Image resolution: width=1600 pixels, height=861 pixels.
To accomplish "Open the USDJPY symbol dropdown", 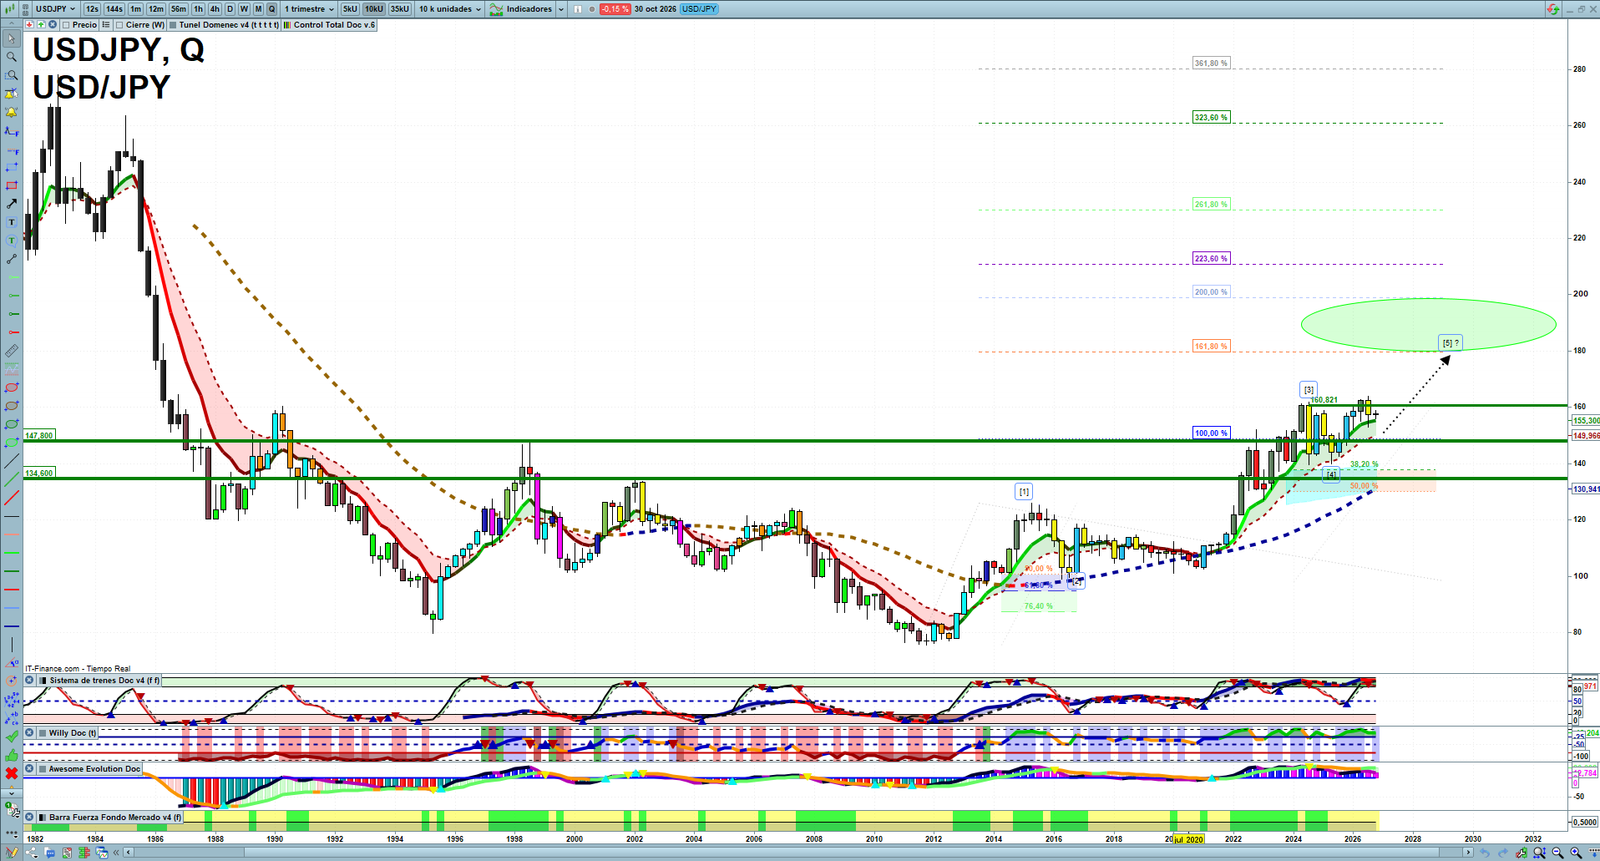I will point(55,9).
